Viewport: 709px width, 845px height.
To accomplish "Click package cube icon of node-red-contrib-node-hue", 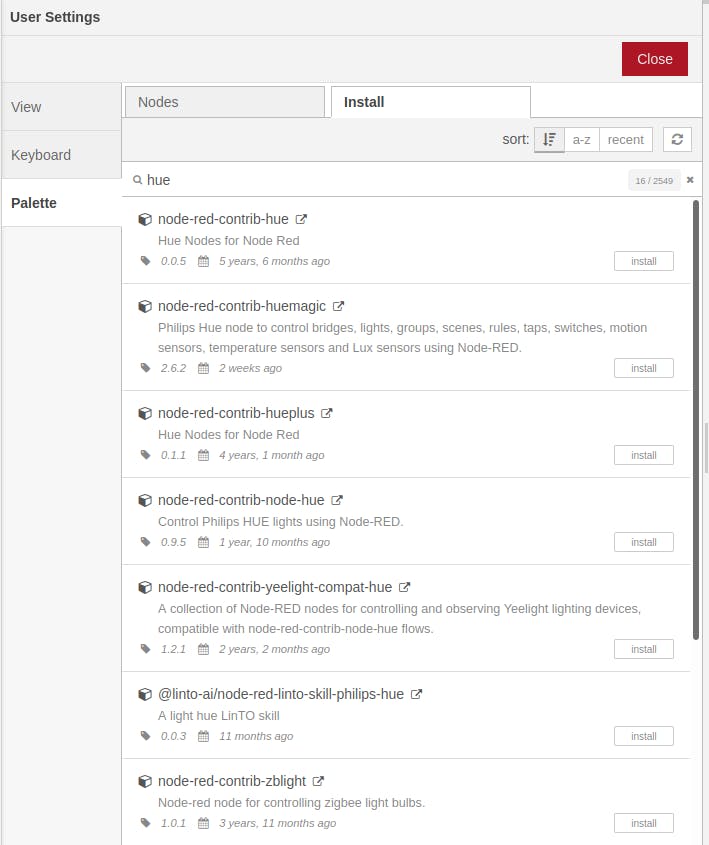I will (145, 500).
